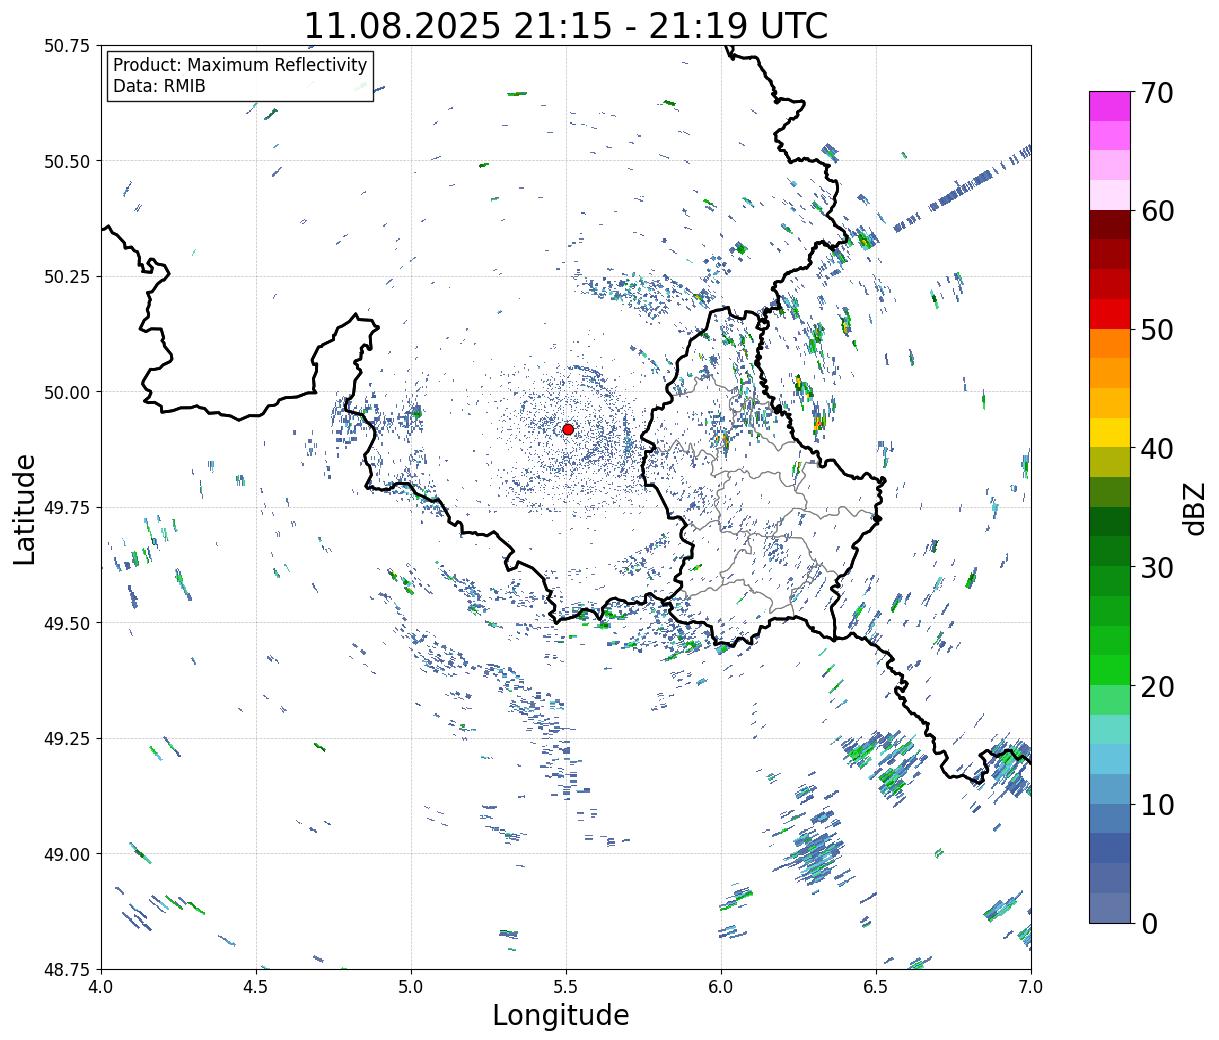Click the colorbar tick label 40
1219x1040 pixels.
click(1156, 449)
